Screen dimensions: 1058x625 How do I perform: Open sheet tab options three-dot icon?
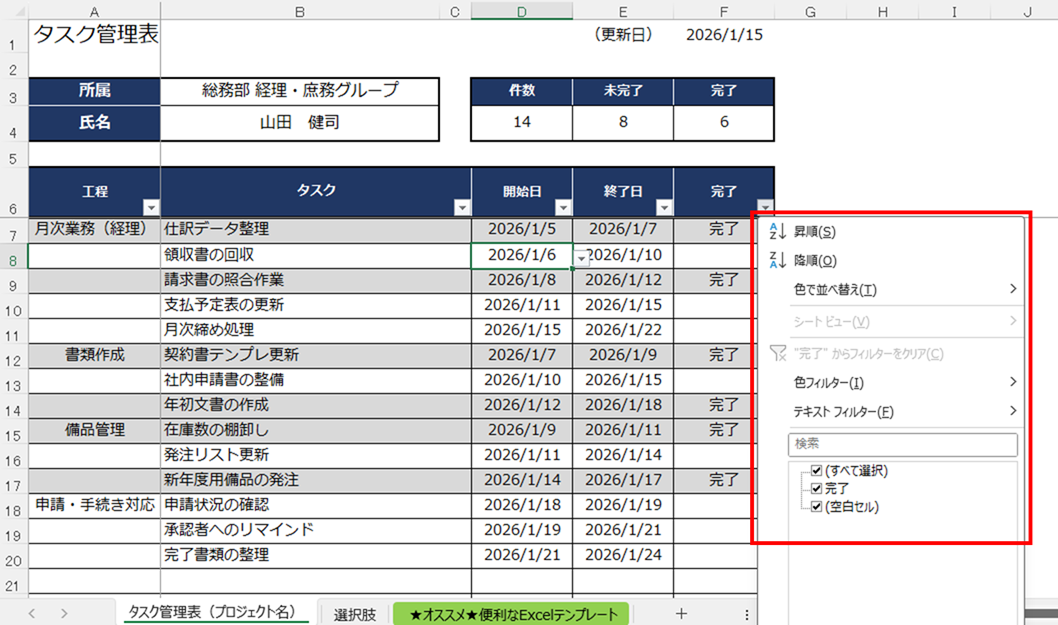pyautogui.click(x=746, y=614)
